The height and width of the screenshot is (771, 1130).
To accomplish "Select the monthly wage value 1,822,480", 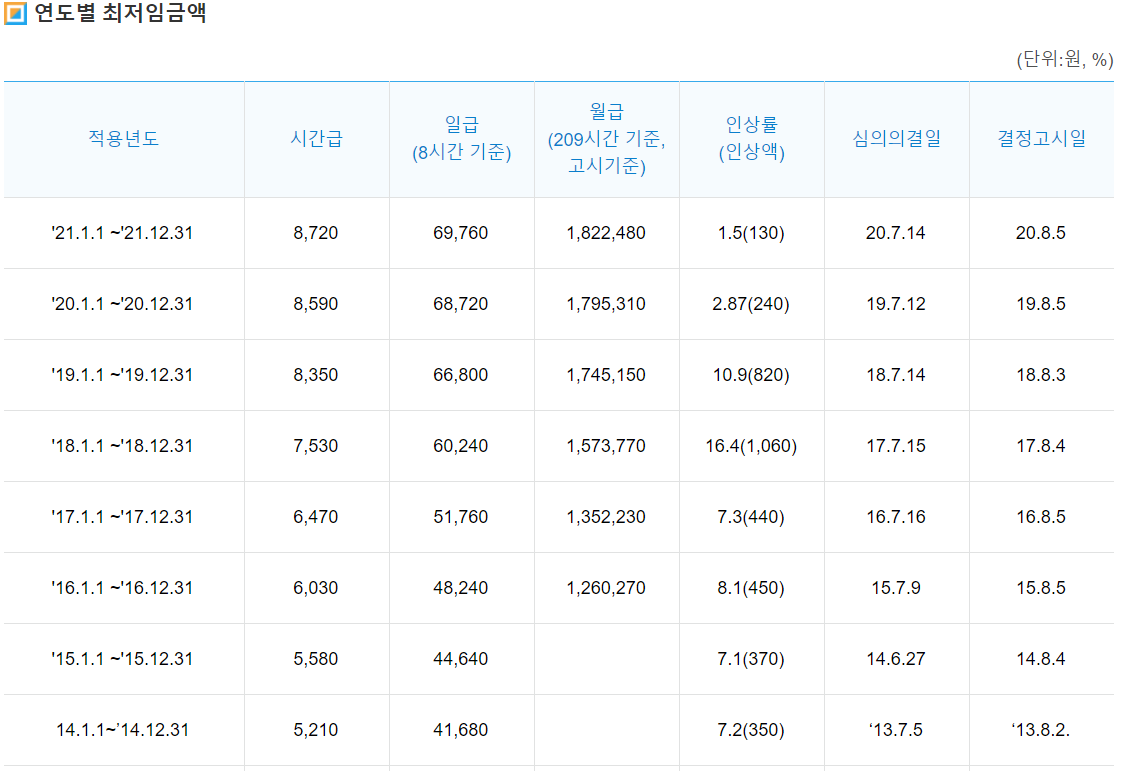I will click(606, 233).
